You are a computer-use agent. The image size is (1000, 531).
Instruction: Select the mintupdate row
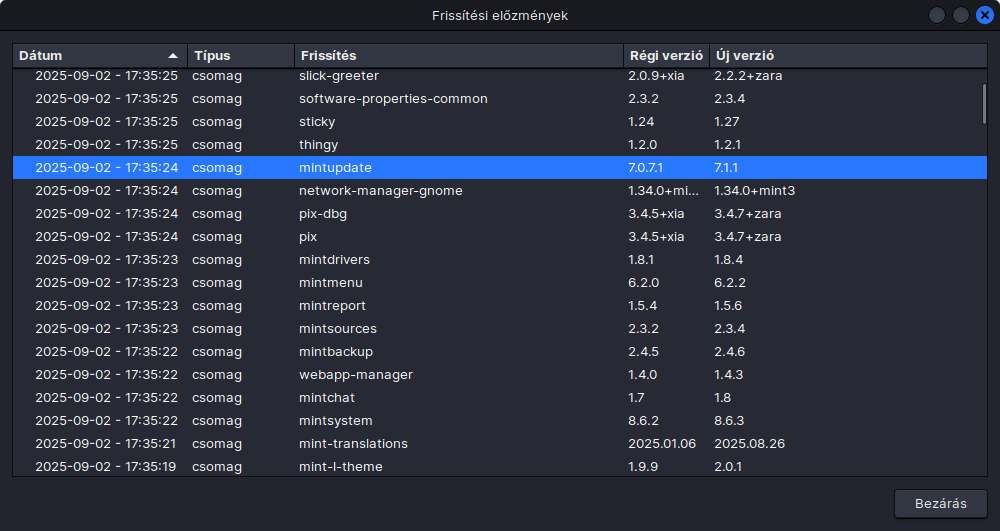pos(500,168)
